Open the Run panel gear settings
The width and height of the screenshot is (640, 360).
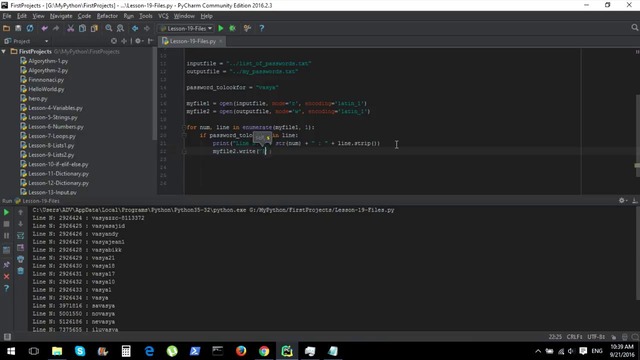(x=622, y=200)
